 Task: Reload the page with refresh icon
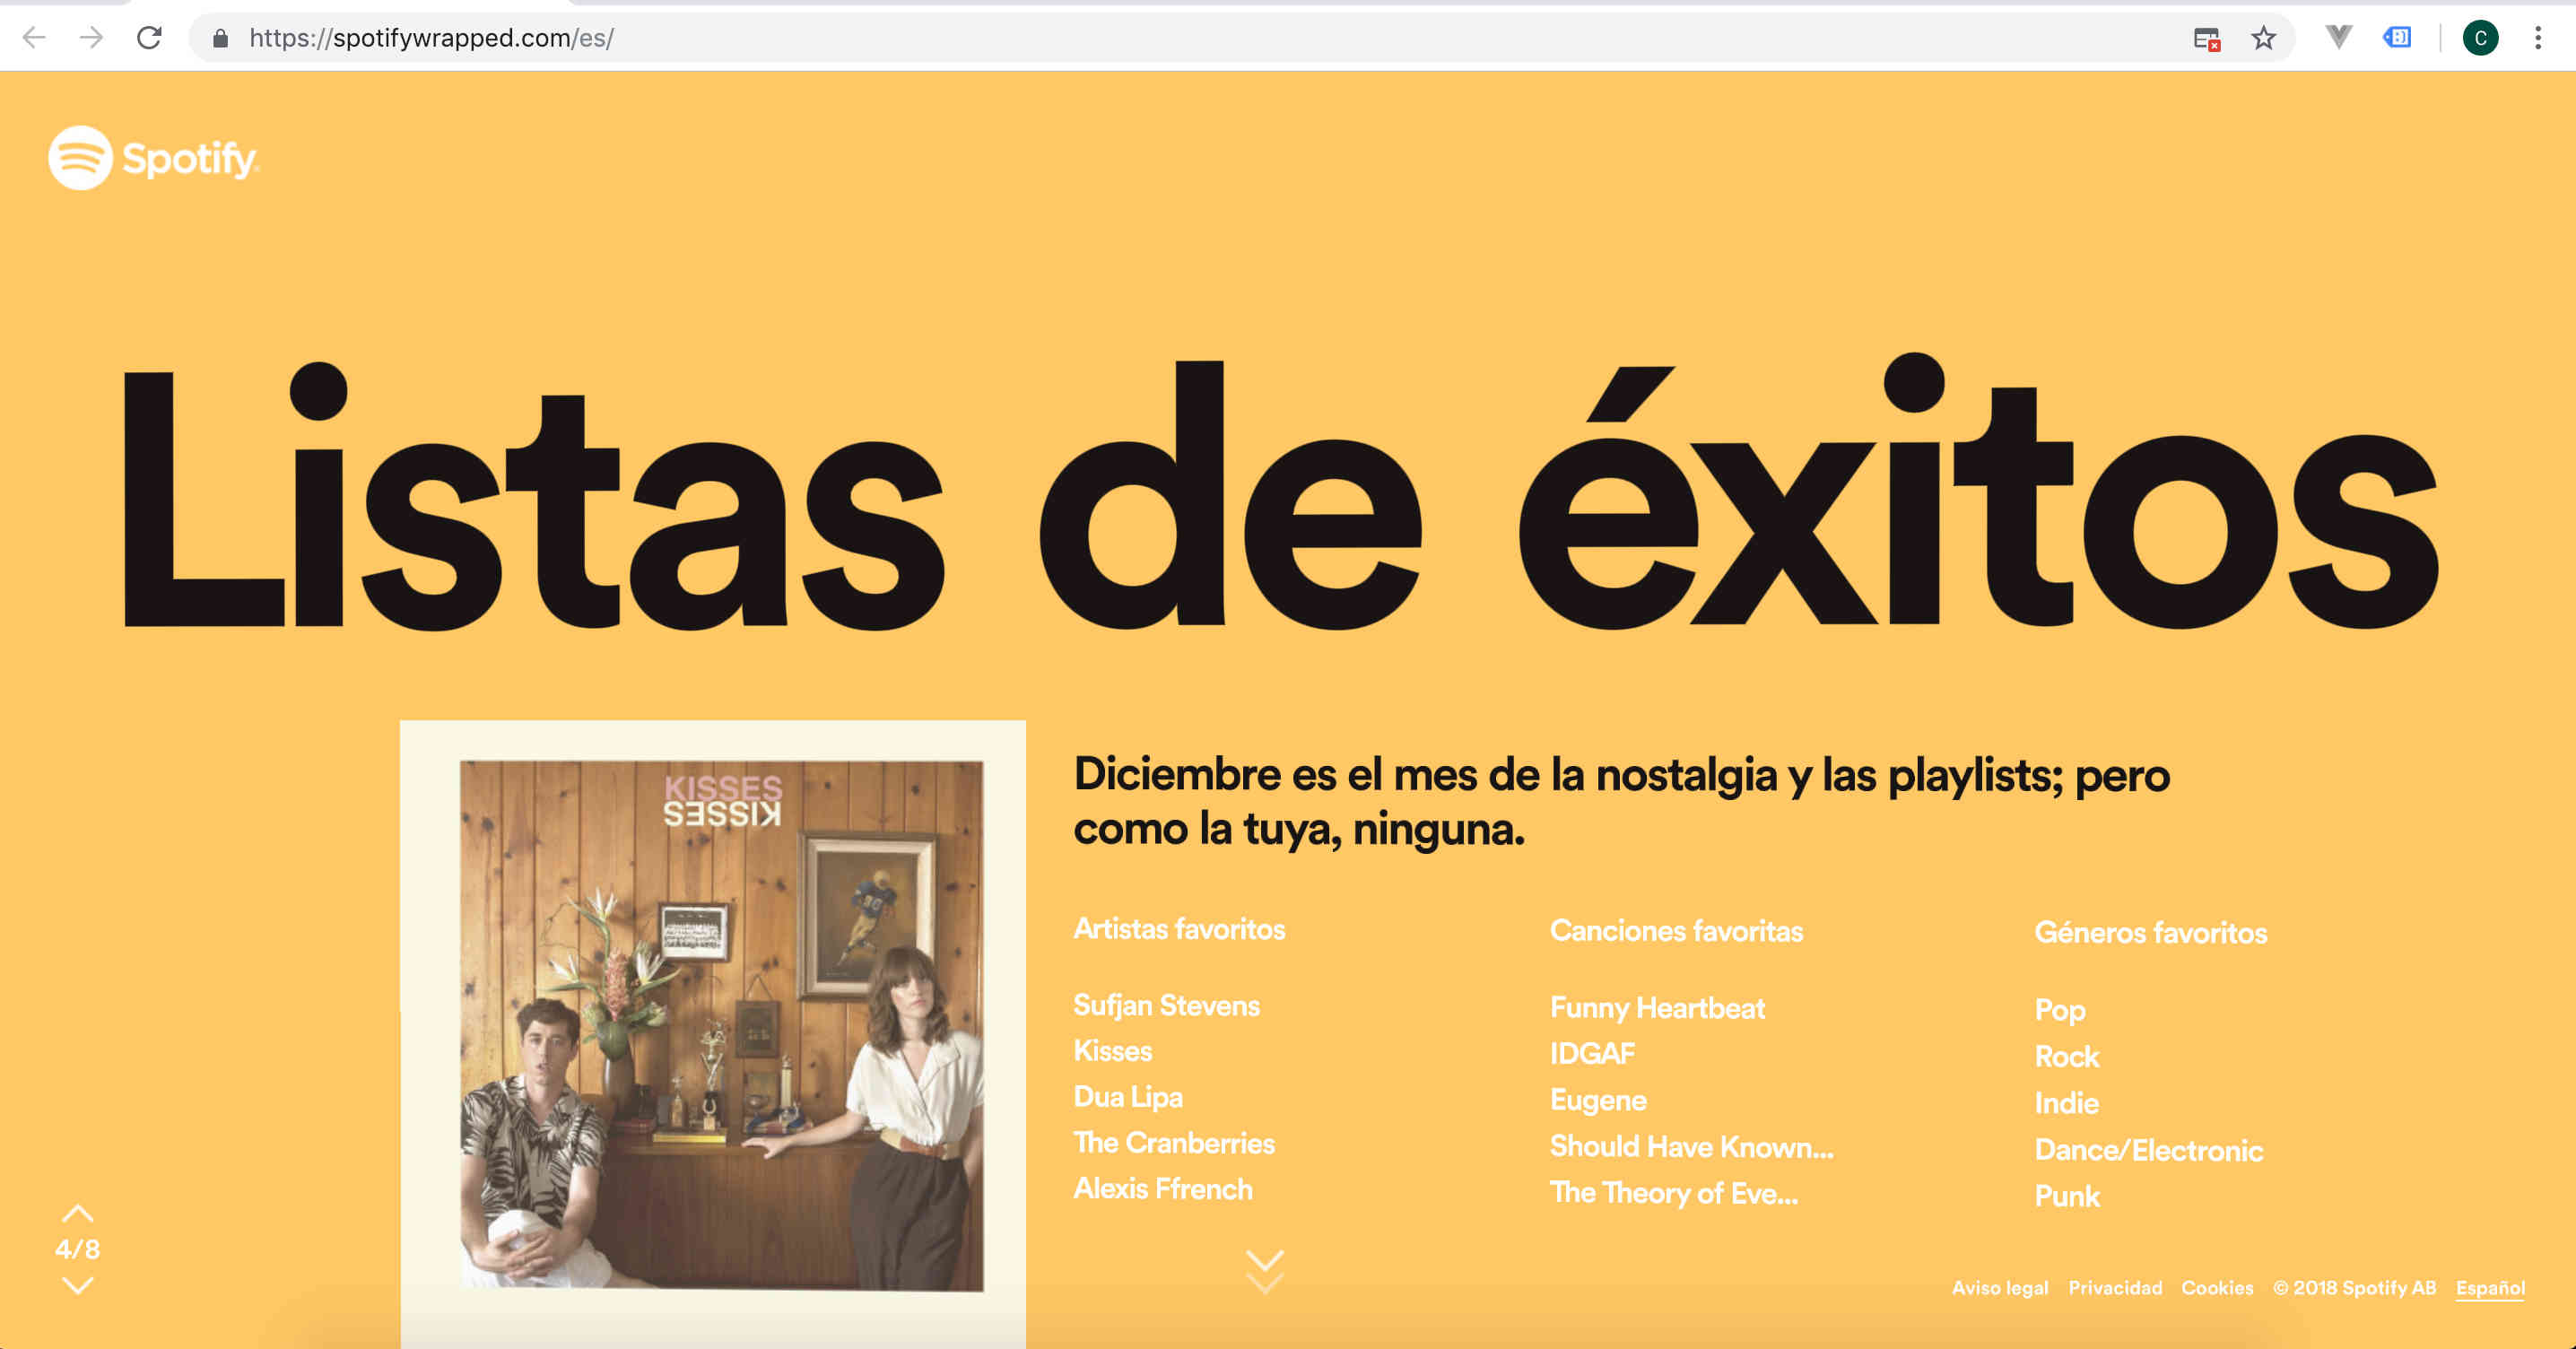(149, 38)
